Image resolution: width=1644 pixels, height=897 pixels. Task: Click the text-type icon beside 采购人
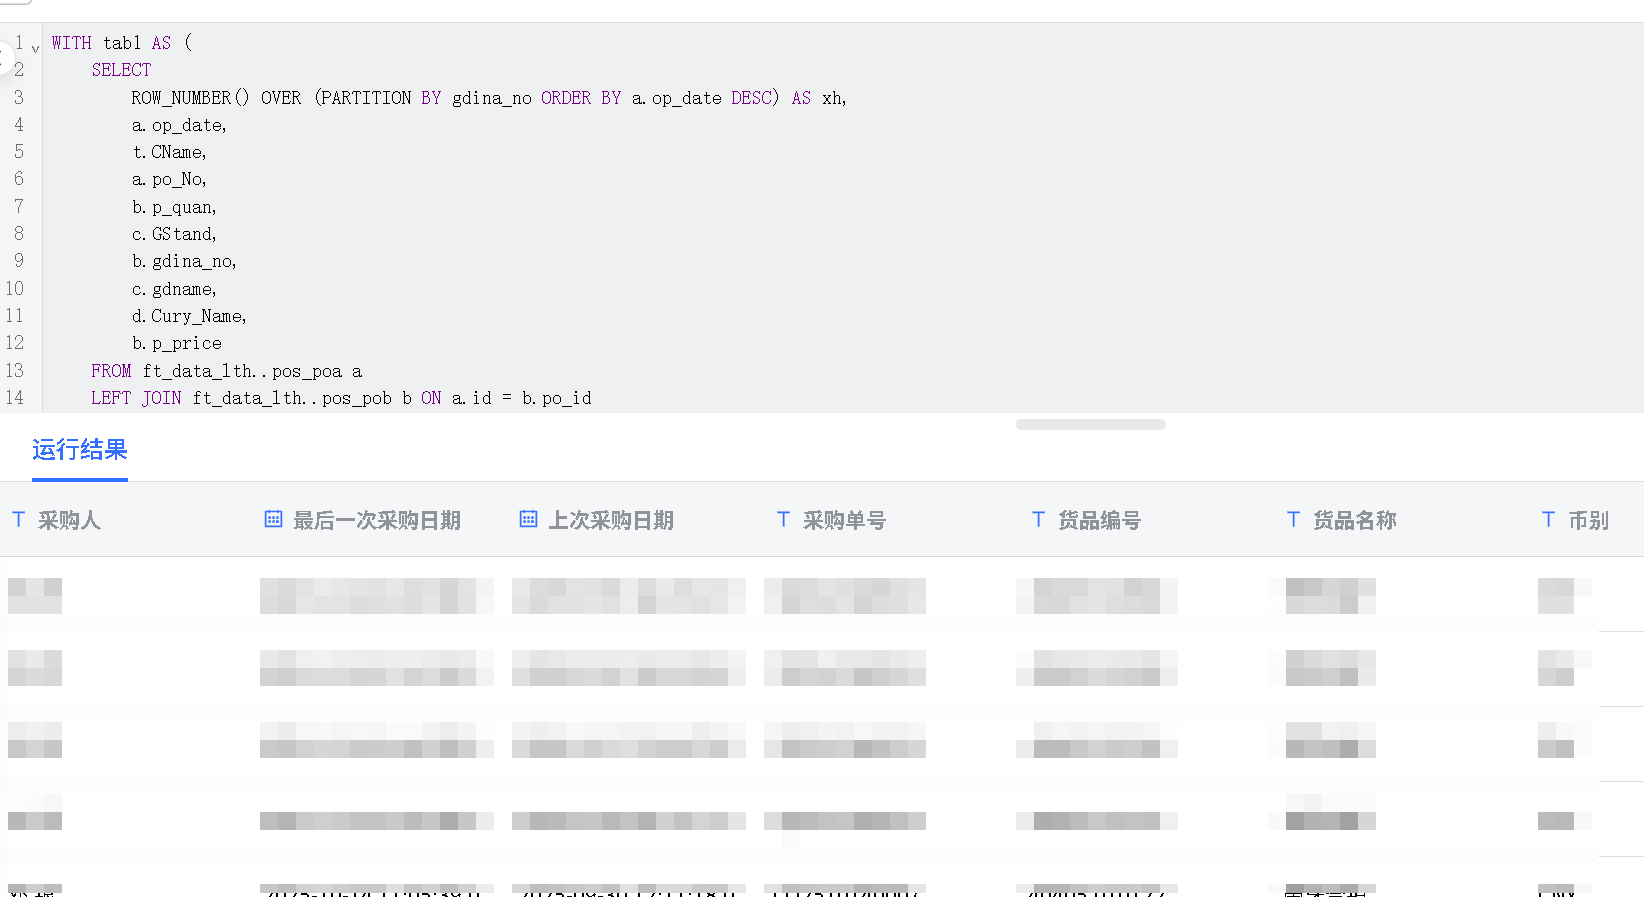click(18, 520)
